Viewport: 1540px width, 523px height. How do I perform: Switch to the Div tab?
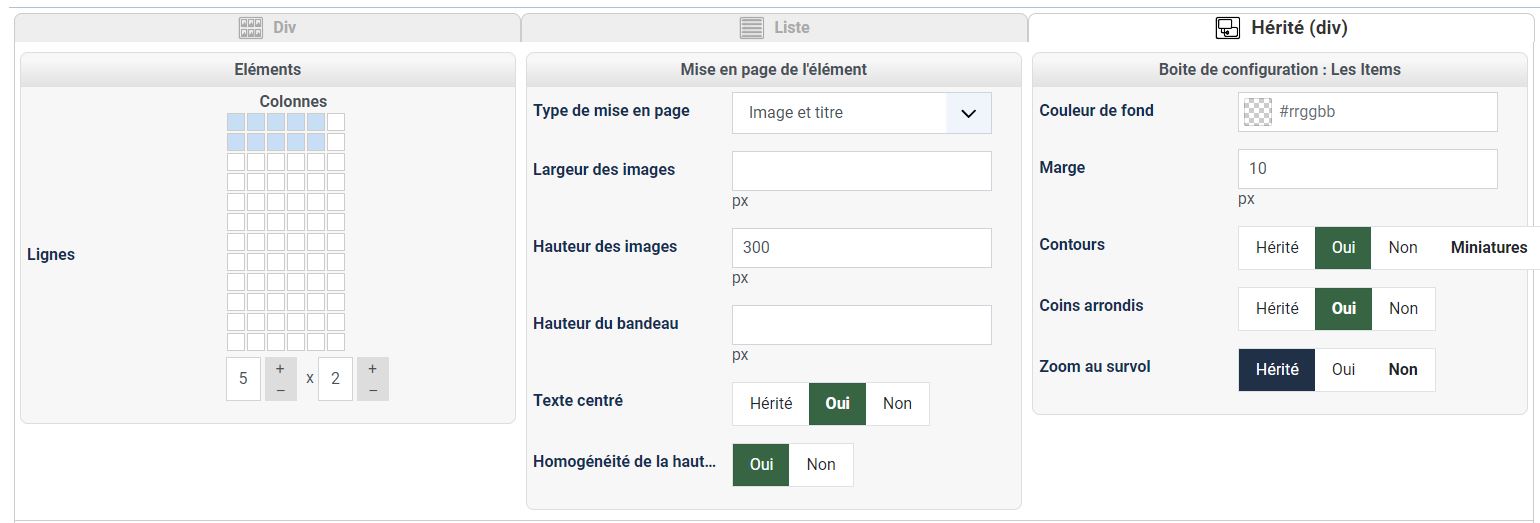(268, 28)
